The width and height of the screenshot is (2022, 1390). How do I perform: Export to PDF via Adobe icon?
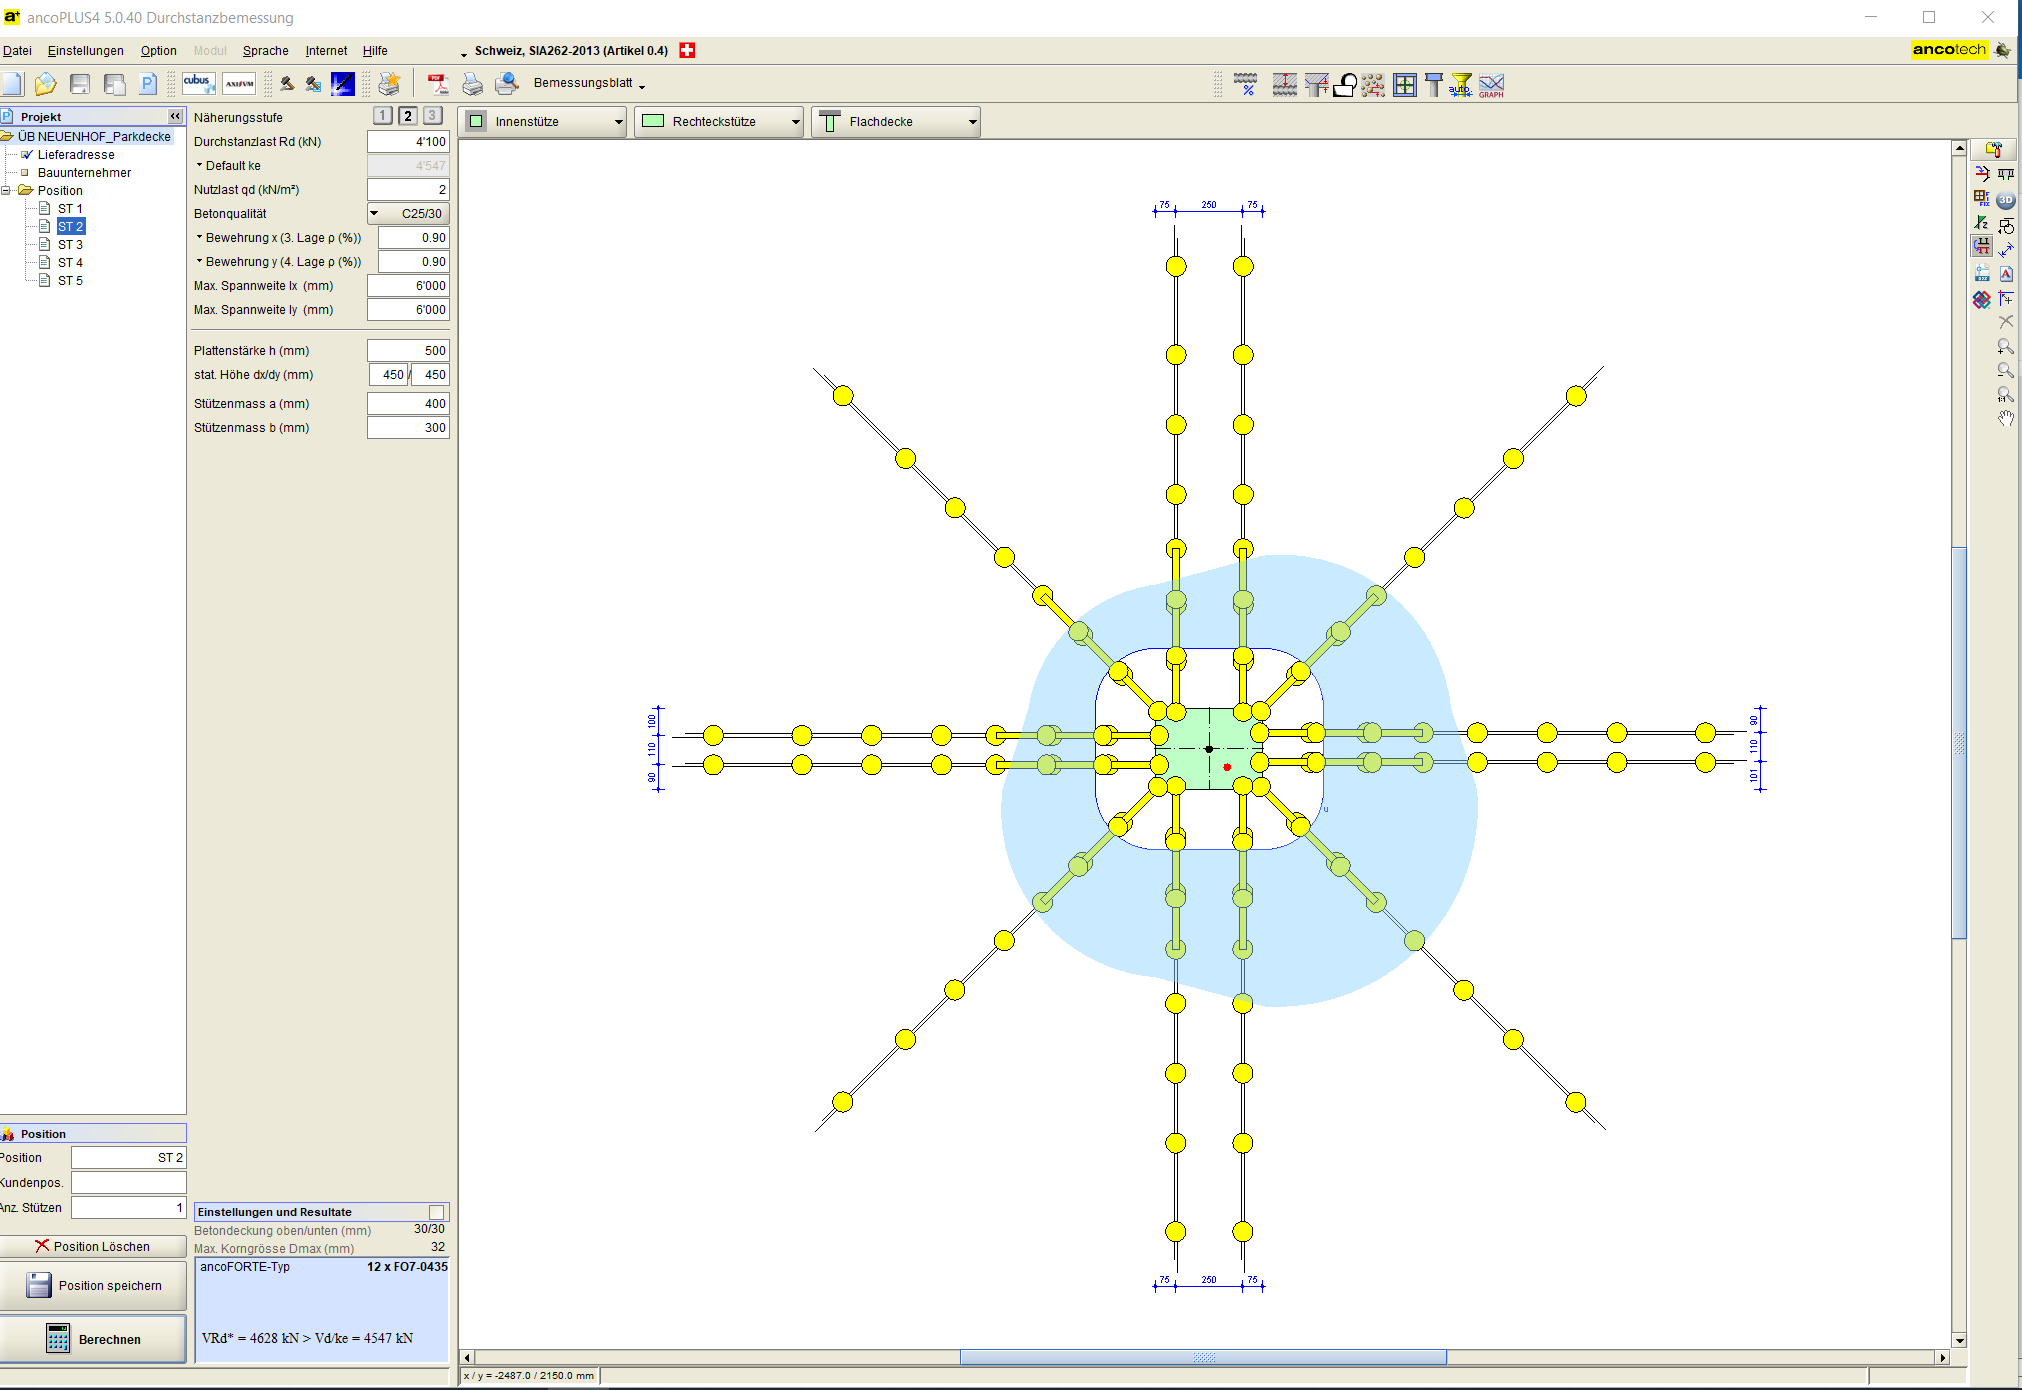tap(438, 84)
